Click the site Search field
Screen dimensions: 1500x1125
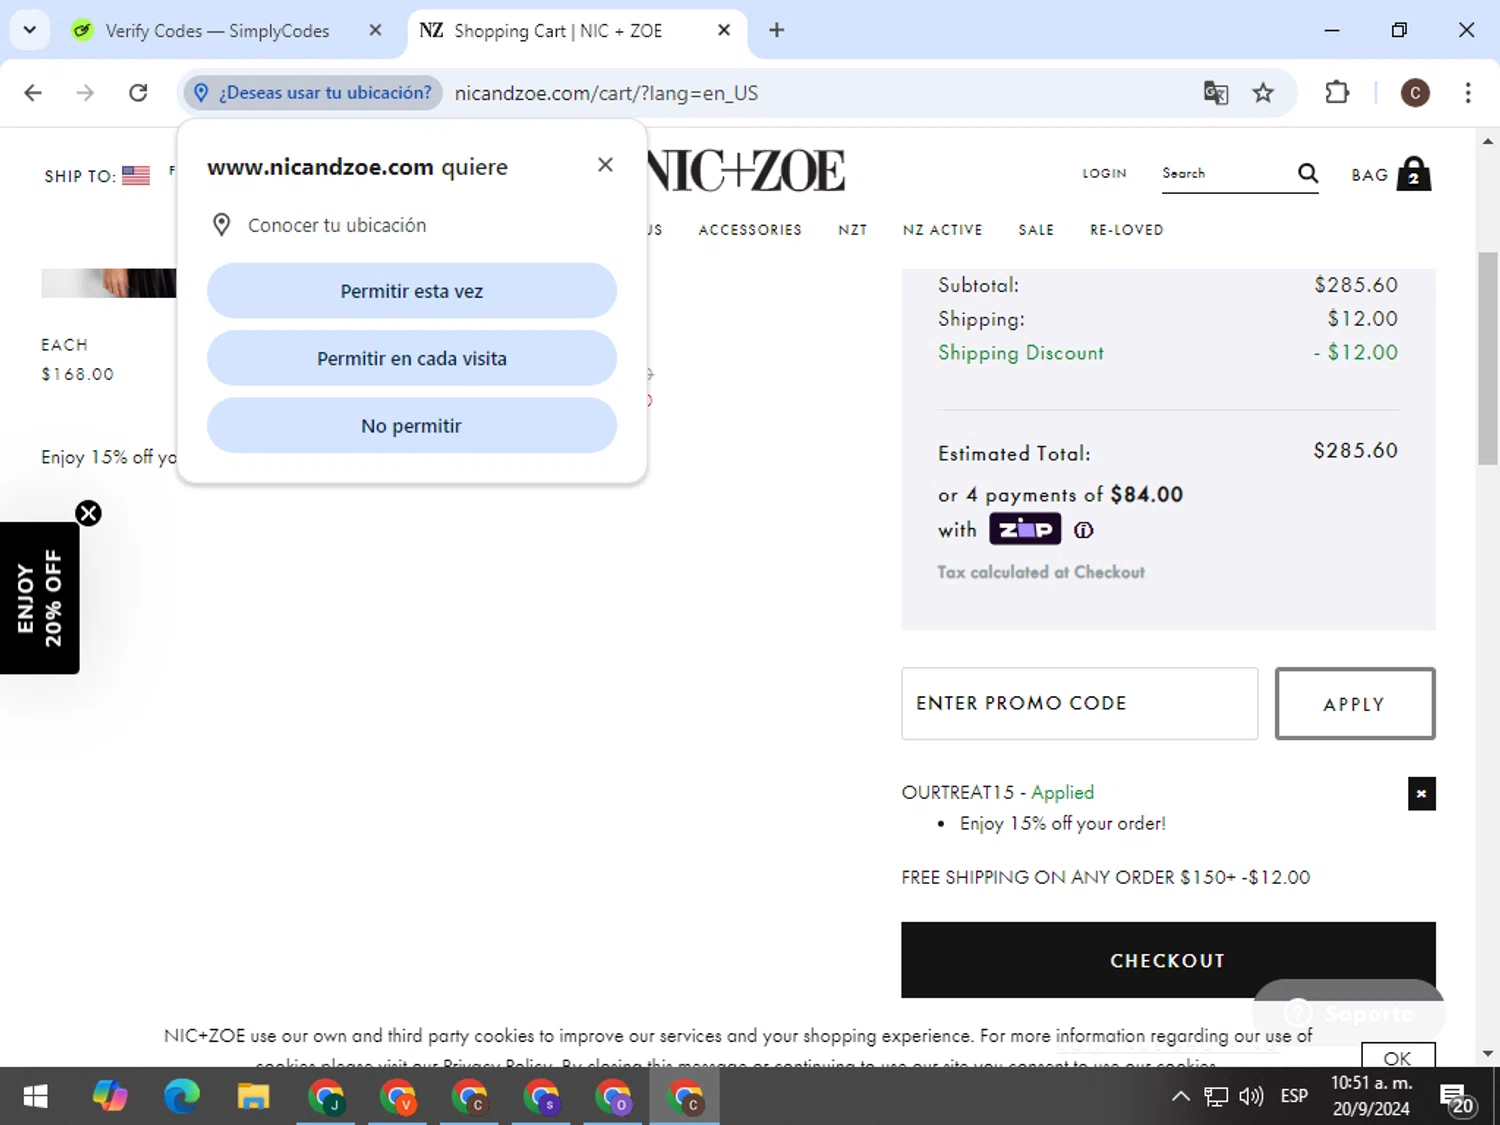[1226, 174]
